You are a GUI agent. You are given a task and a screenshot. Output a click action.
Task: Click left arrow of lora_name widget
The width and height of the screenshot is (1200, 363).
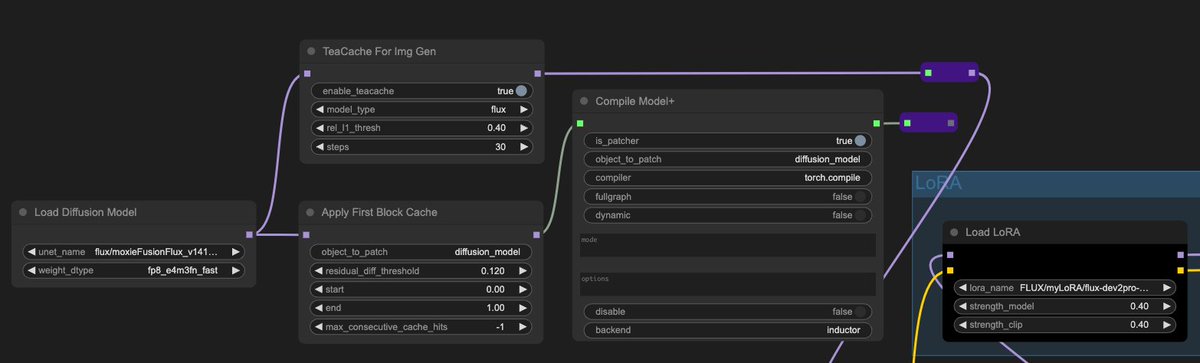click(x=962, y=288)
